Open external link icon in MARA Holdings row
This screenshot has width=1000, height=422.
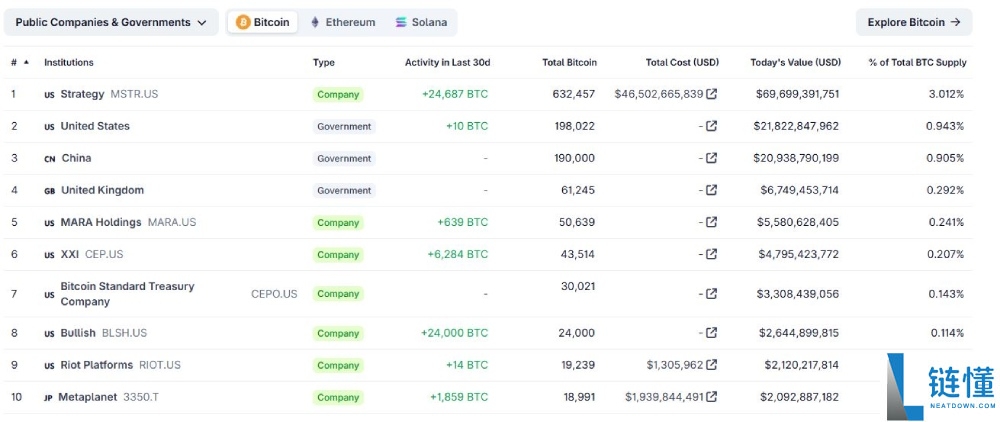711,222
